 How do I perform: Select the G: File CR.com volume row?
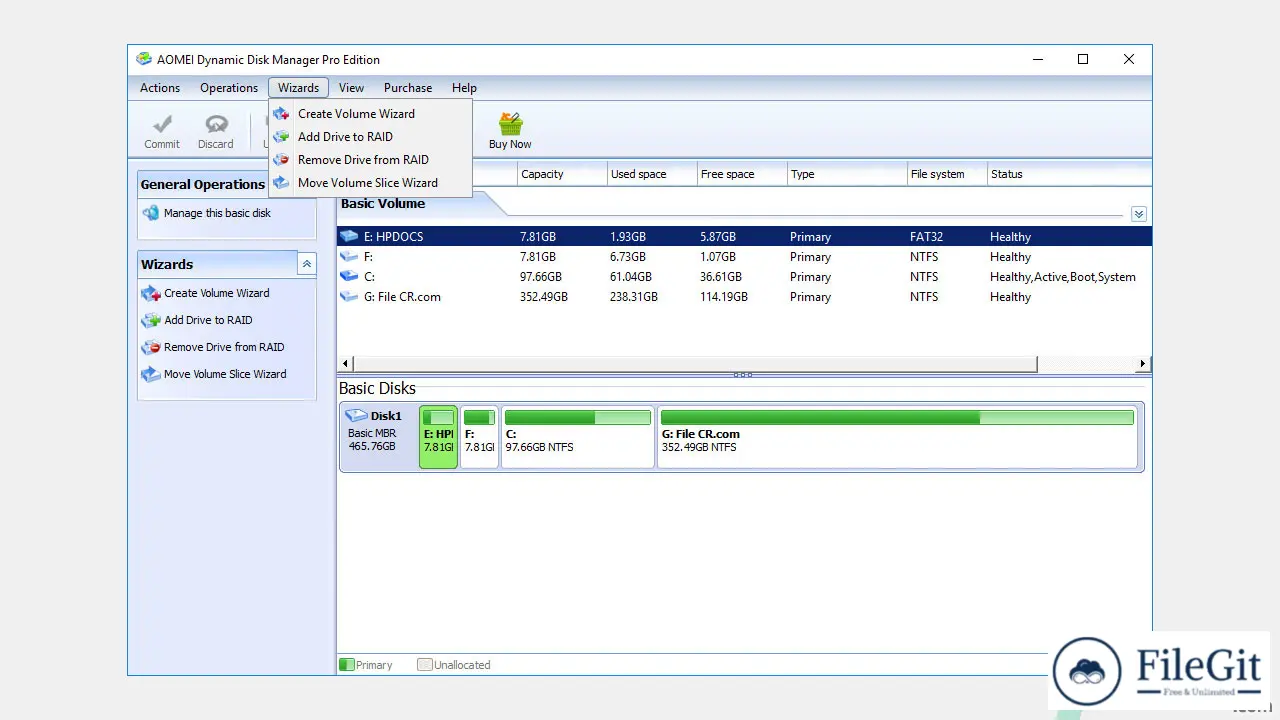coord(744,297)
